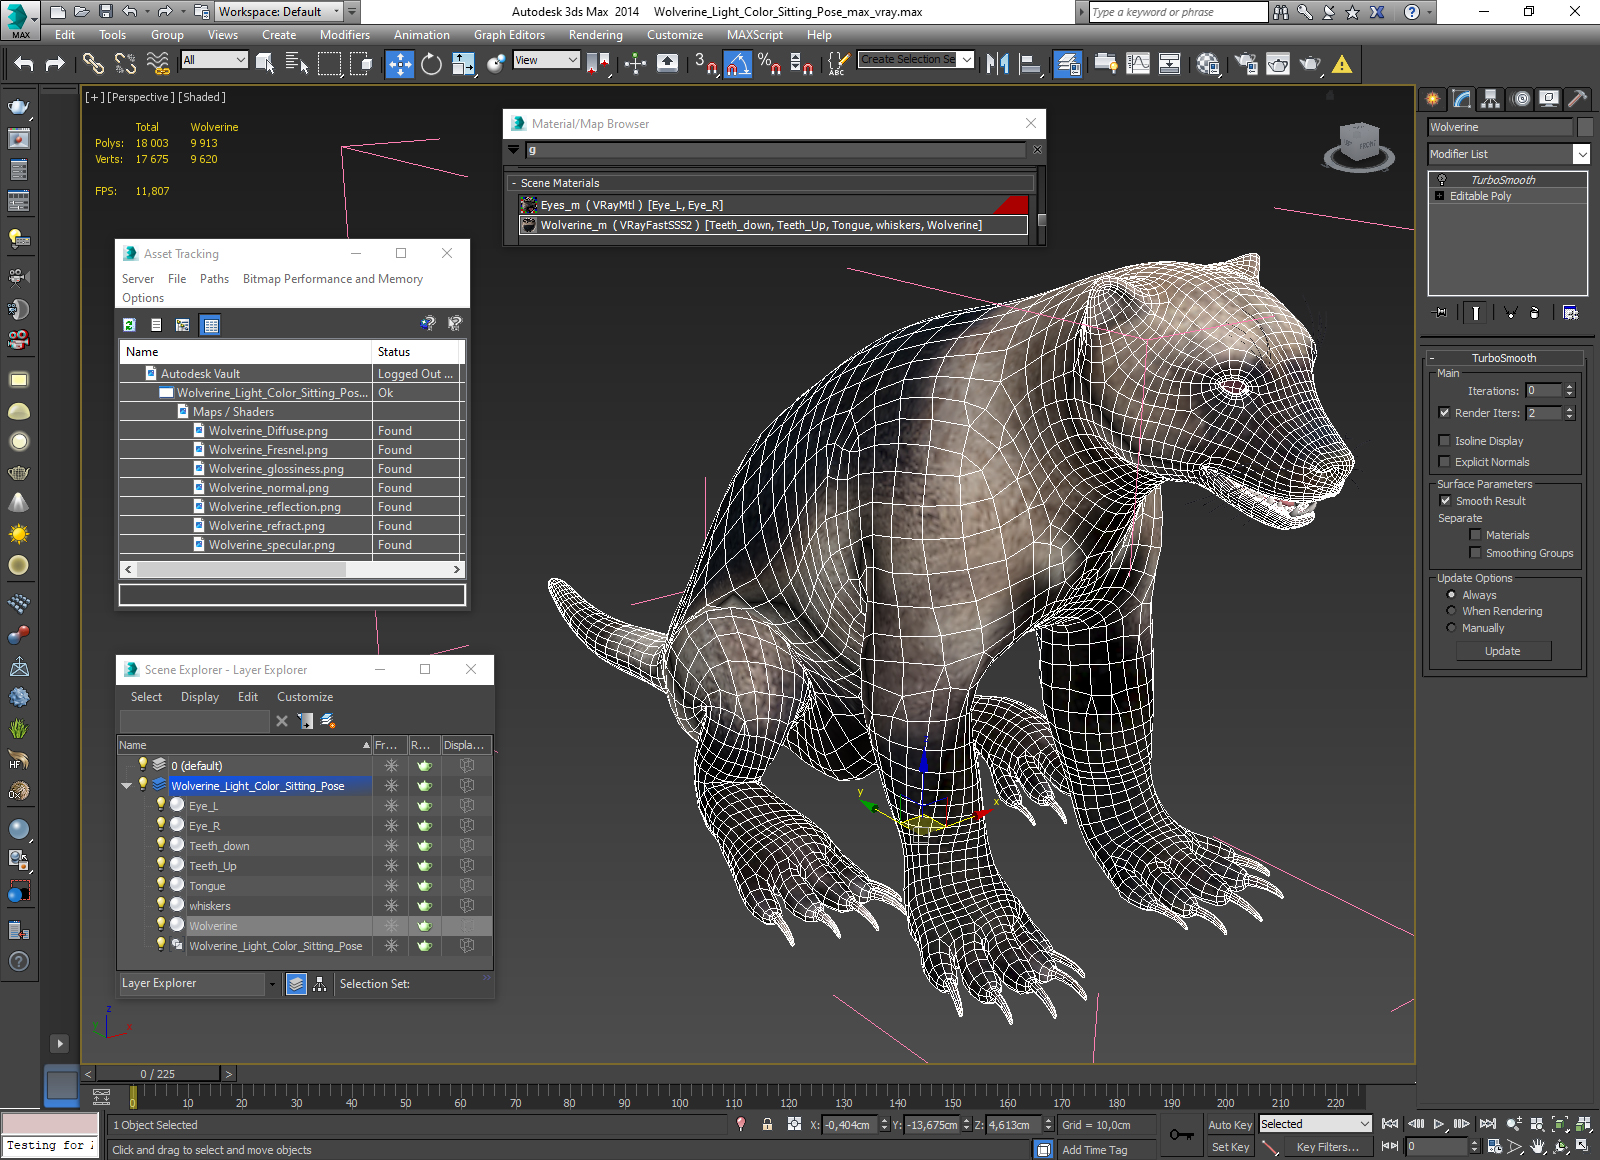
Task: Open the Motion command panel tab
Action: 1520,98
